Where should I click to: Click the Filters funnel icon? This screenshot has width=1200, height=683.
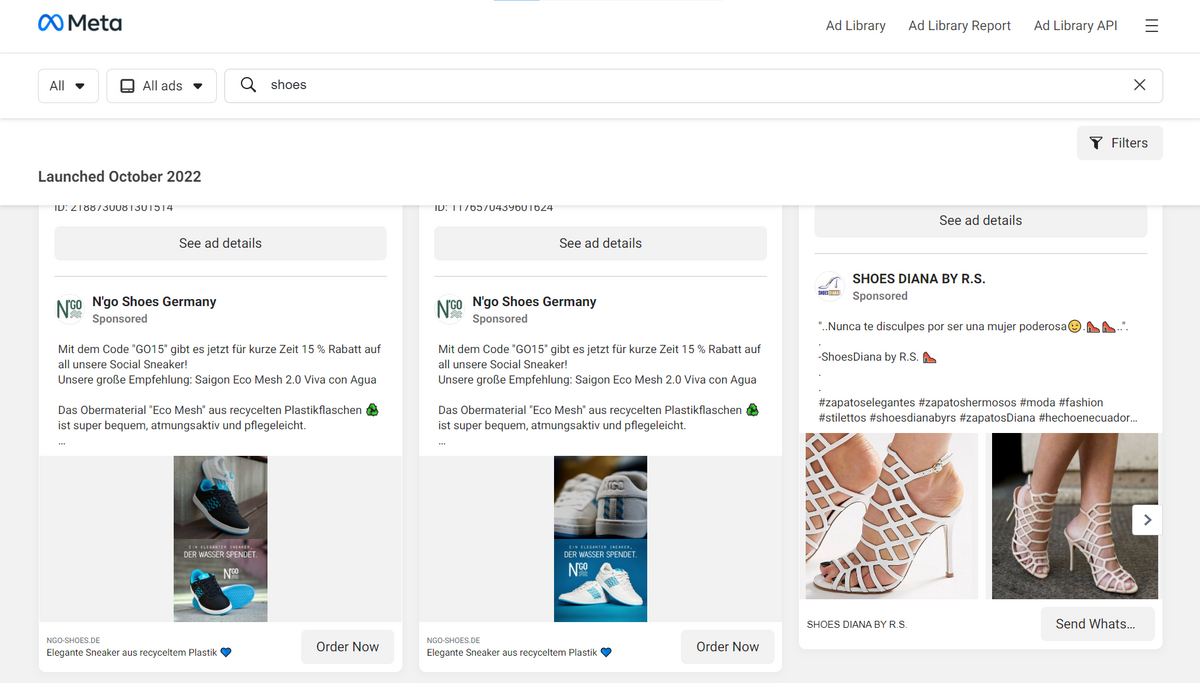click(1097, 142)
